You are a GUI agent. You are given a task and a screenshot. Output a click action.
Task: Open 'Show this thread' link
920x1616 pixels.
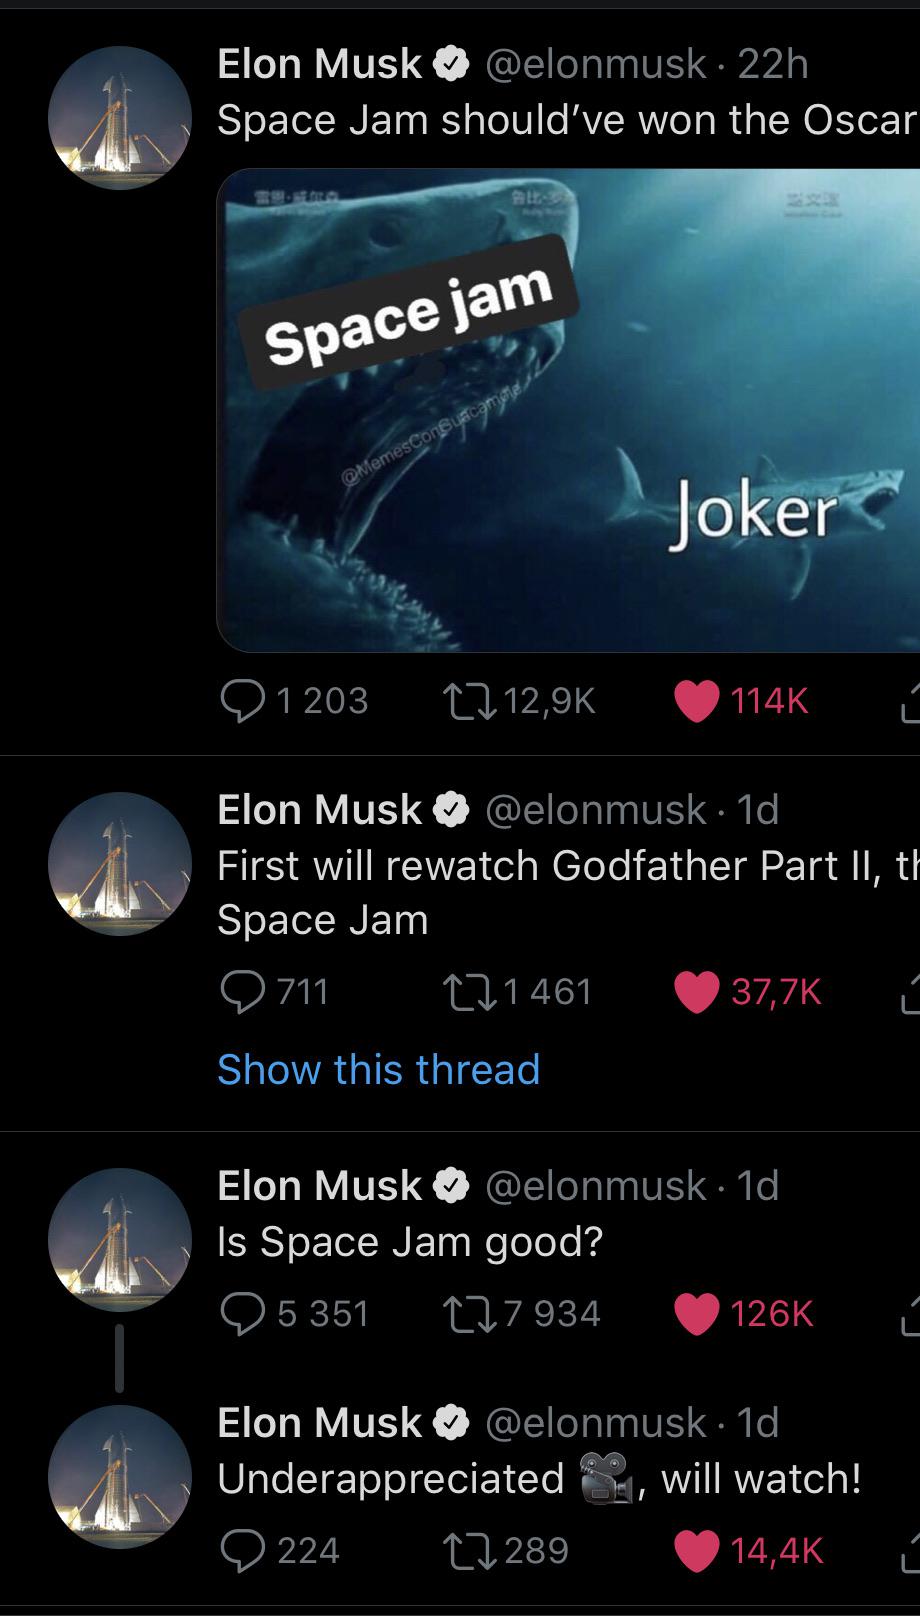pyautogui.click(x=378, y=1070)
